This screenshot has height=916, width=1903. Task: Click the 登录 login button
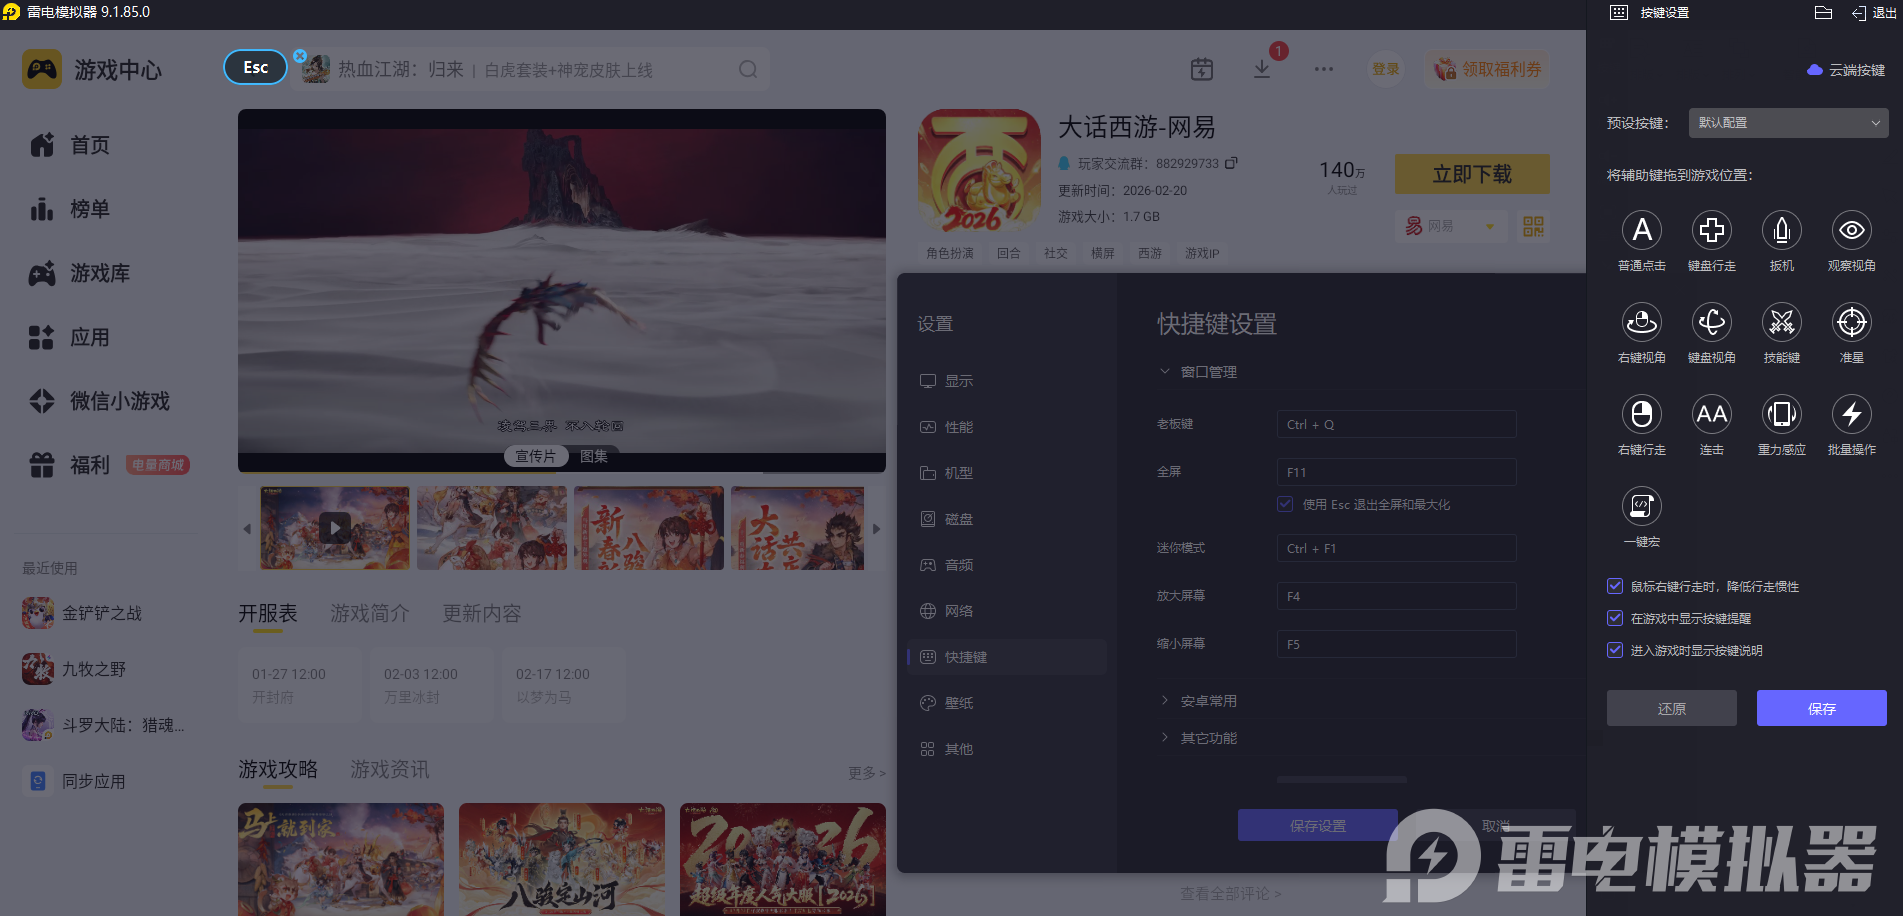tap(1386, 69)
